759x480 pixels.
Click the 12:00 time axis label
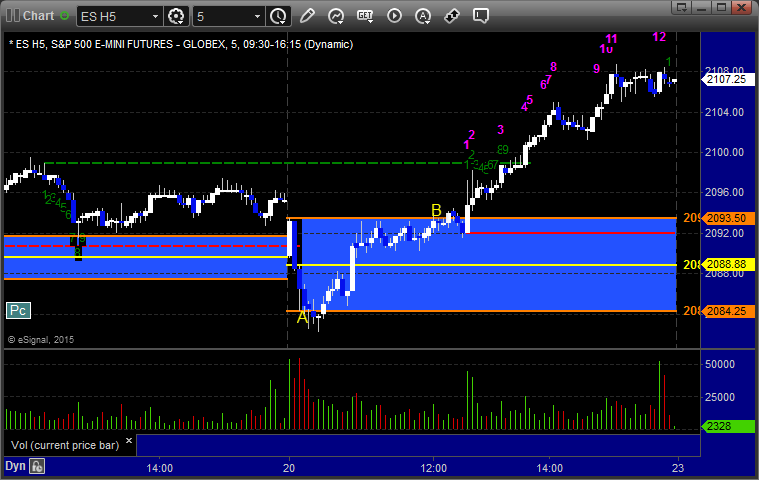(x=434, y=468)
